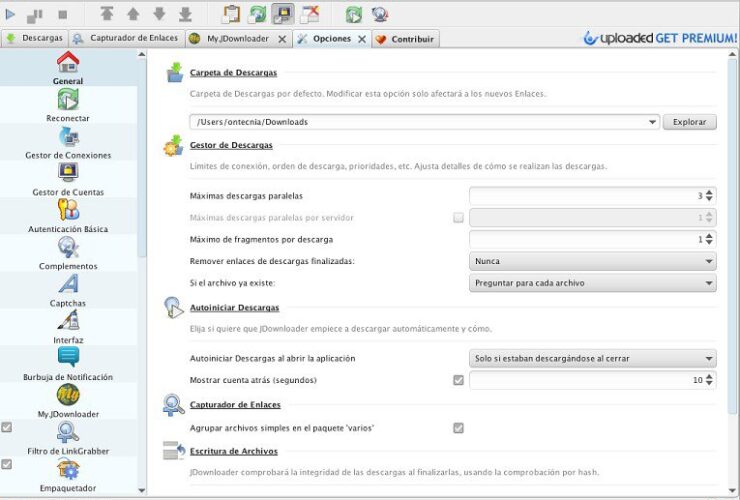Click Capturador de Enlaces section heading
The height and width of the screenshot is (500, 740).
pos(235,405)
